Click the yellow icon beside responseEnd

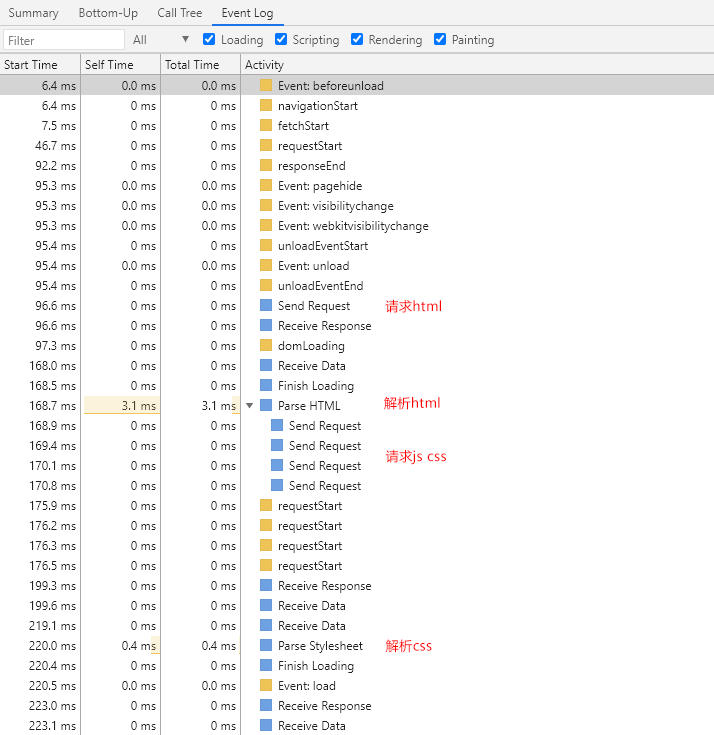266,165
